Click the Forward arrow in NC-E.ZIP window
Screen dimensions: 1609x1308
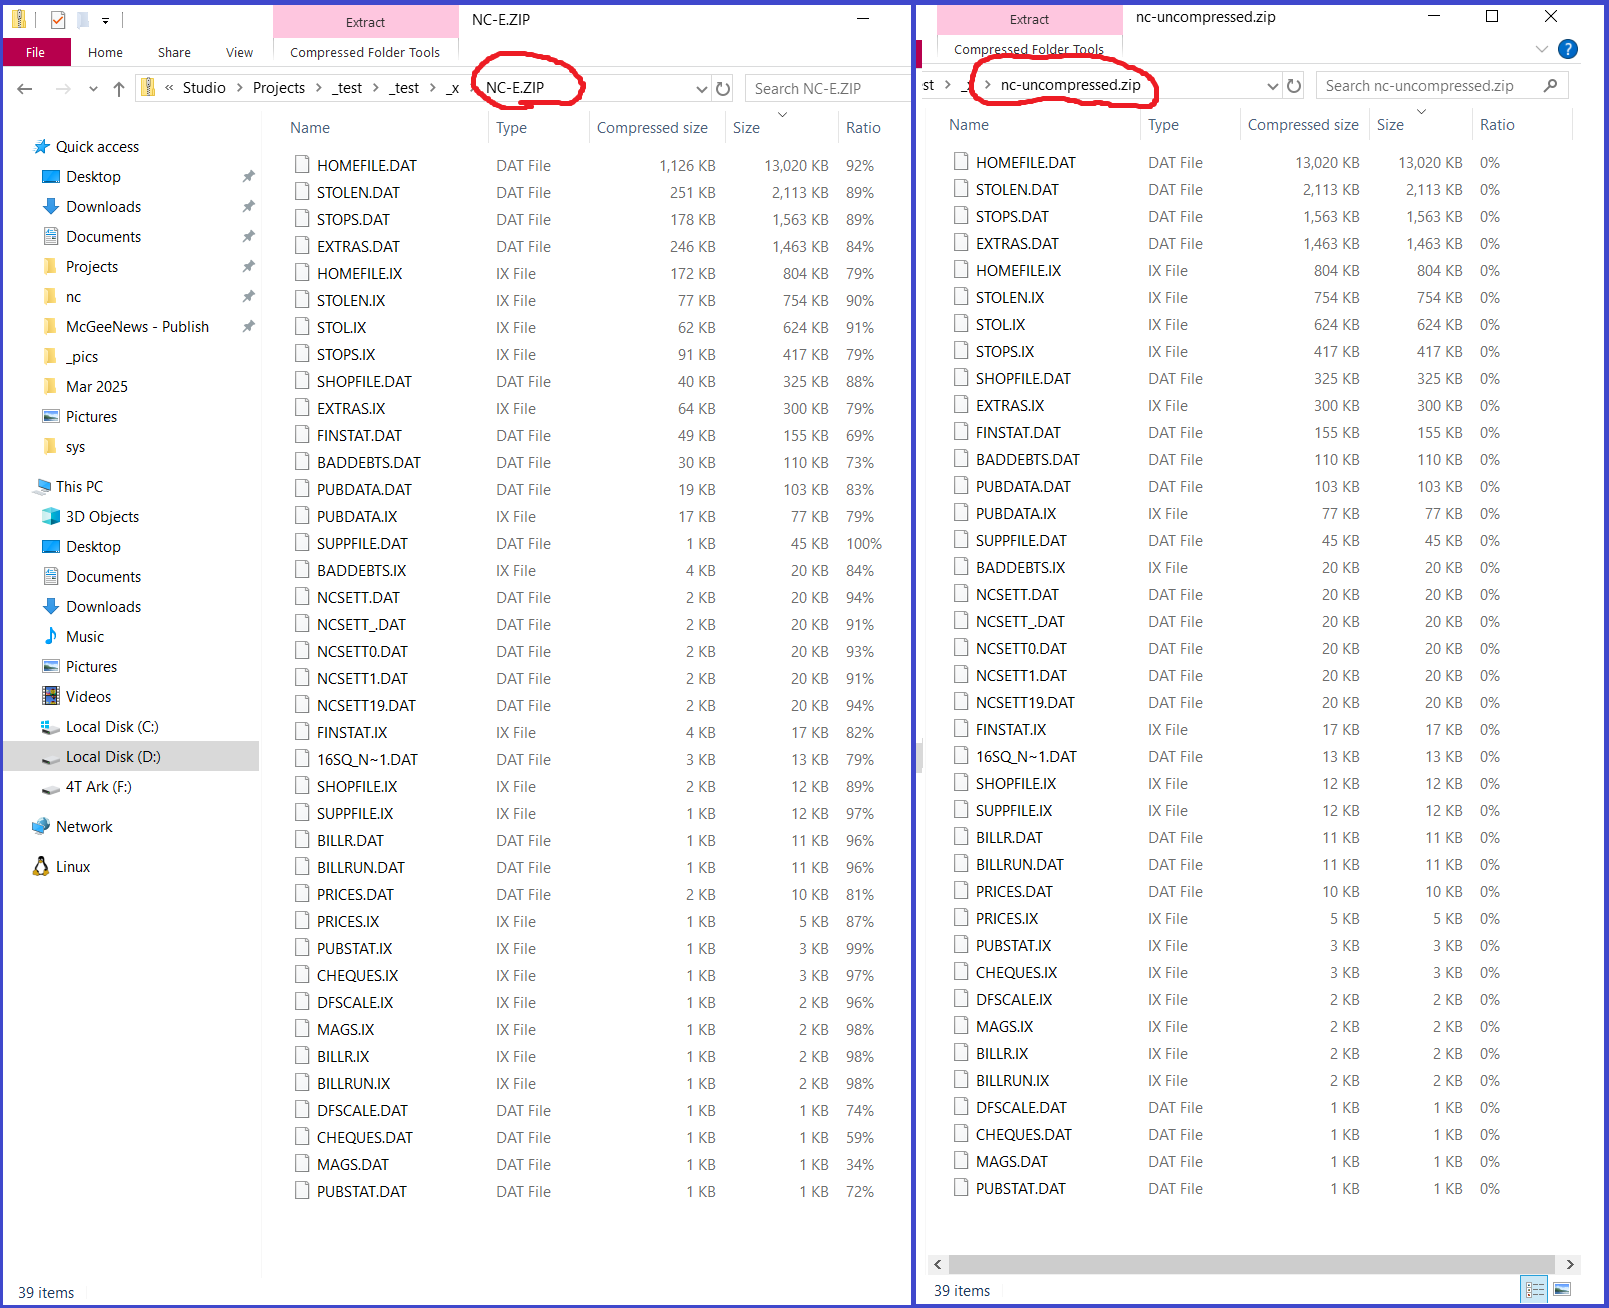[x=63, y=89]
